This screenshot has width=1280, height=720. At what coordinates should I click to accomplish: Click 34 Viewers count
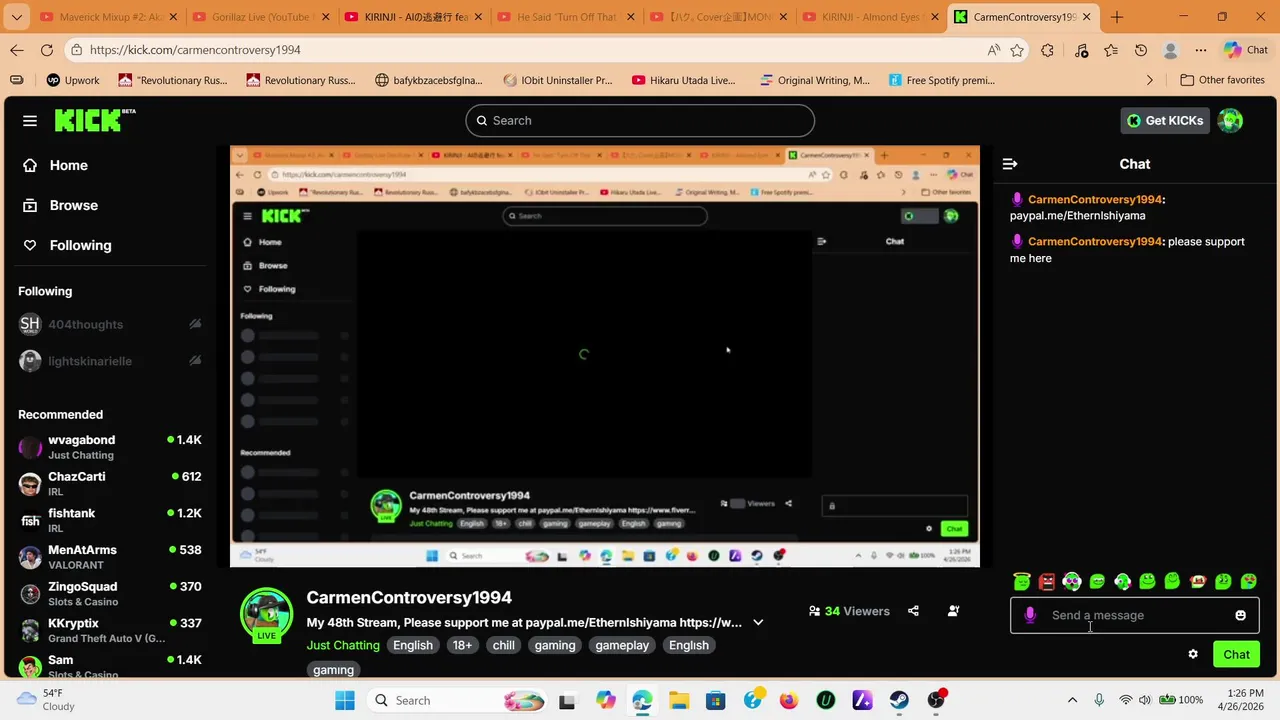point(849,611)
